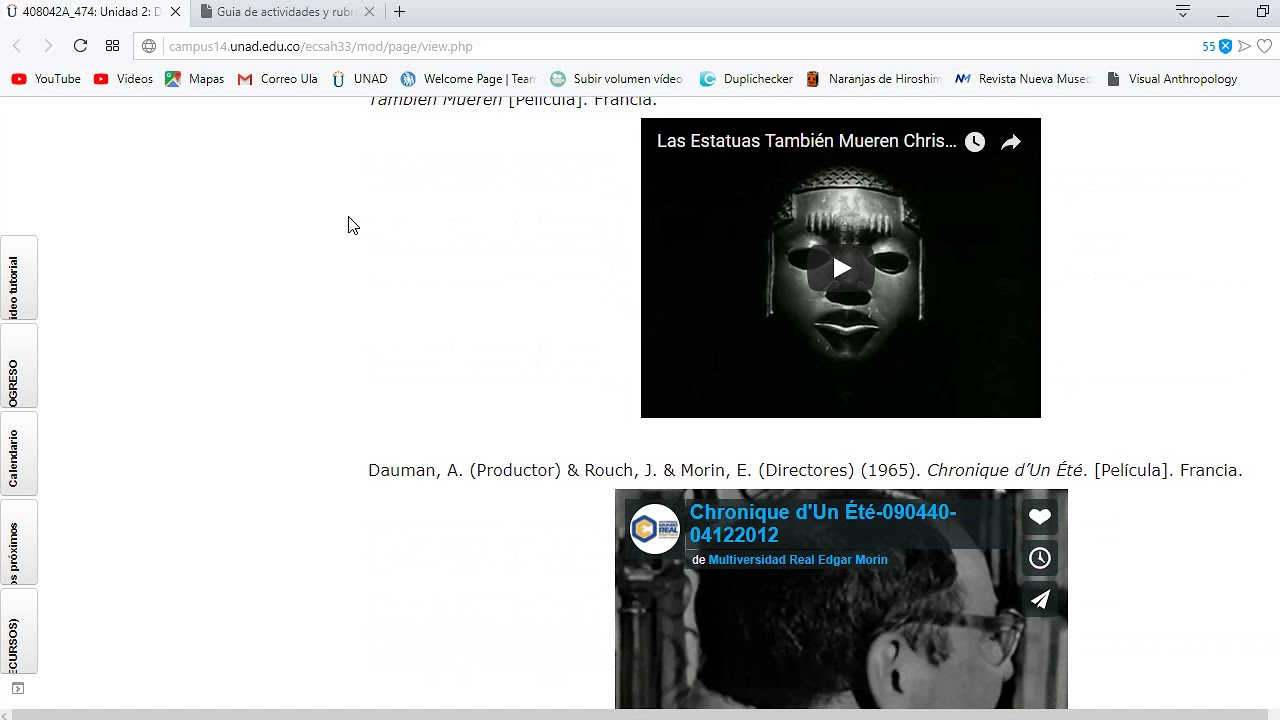Open the Chronique d'Un Été-090440-04122012 title link

pyautogui.click(x=823, y=523)
